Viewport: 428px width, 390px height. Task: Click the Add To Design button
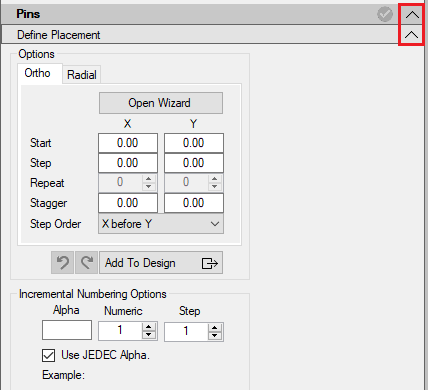coord(161,263)
